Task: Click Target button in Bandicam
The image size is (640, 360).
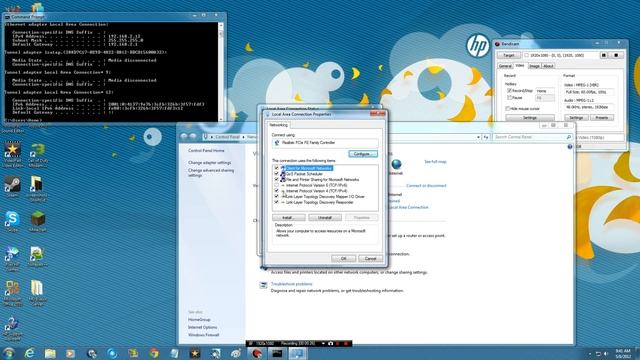Action: [509, 55]
